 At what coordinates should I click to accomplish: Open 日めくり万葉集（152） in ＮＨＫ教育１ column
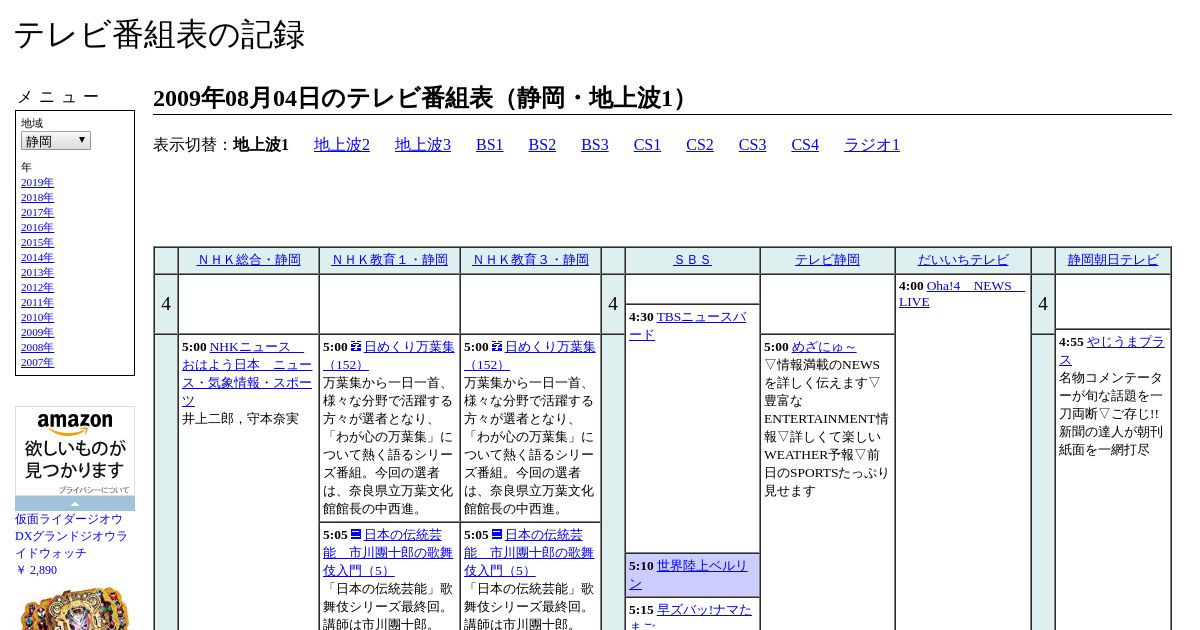tap(389, 356)
